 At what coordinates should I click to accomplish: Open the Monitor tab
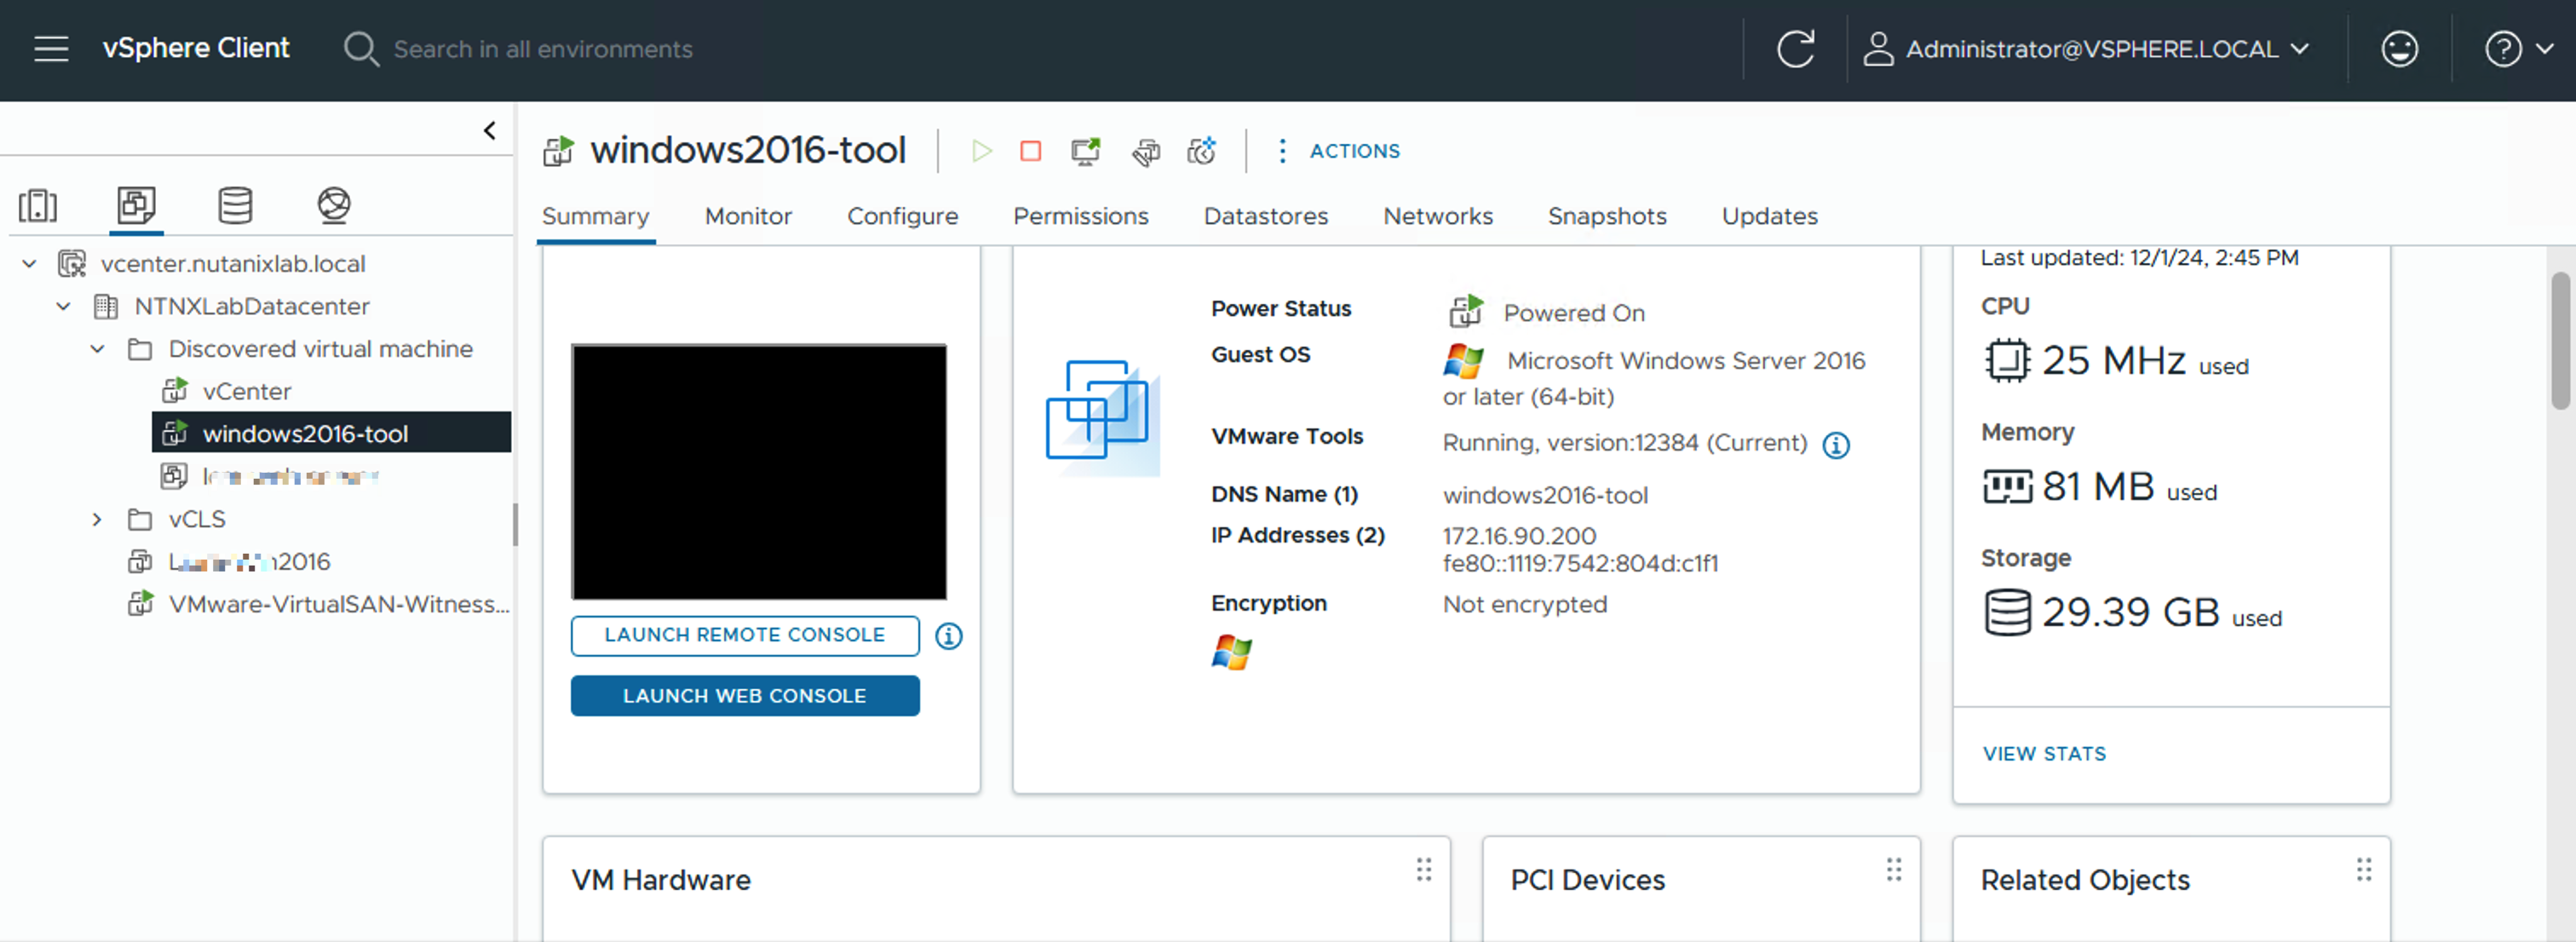[748, 216]
